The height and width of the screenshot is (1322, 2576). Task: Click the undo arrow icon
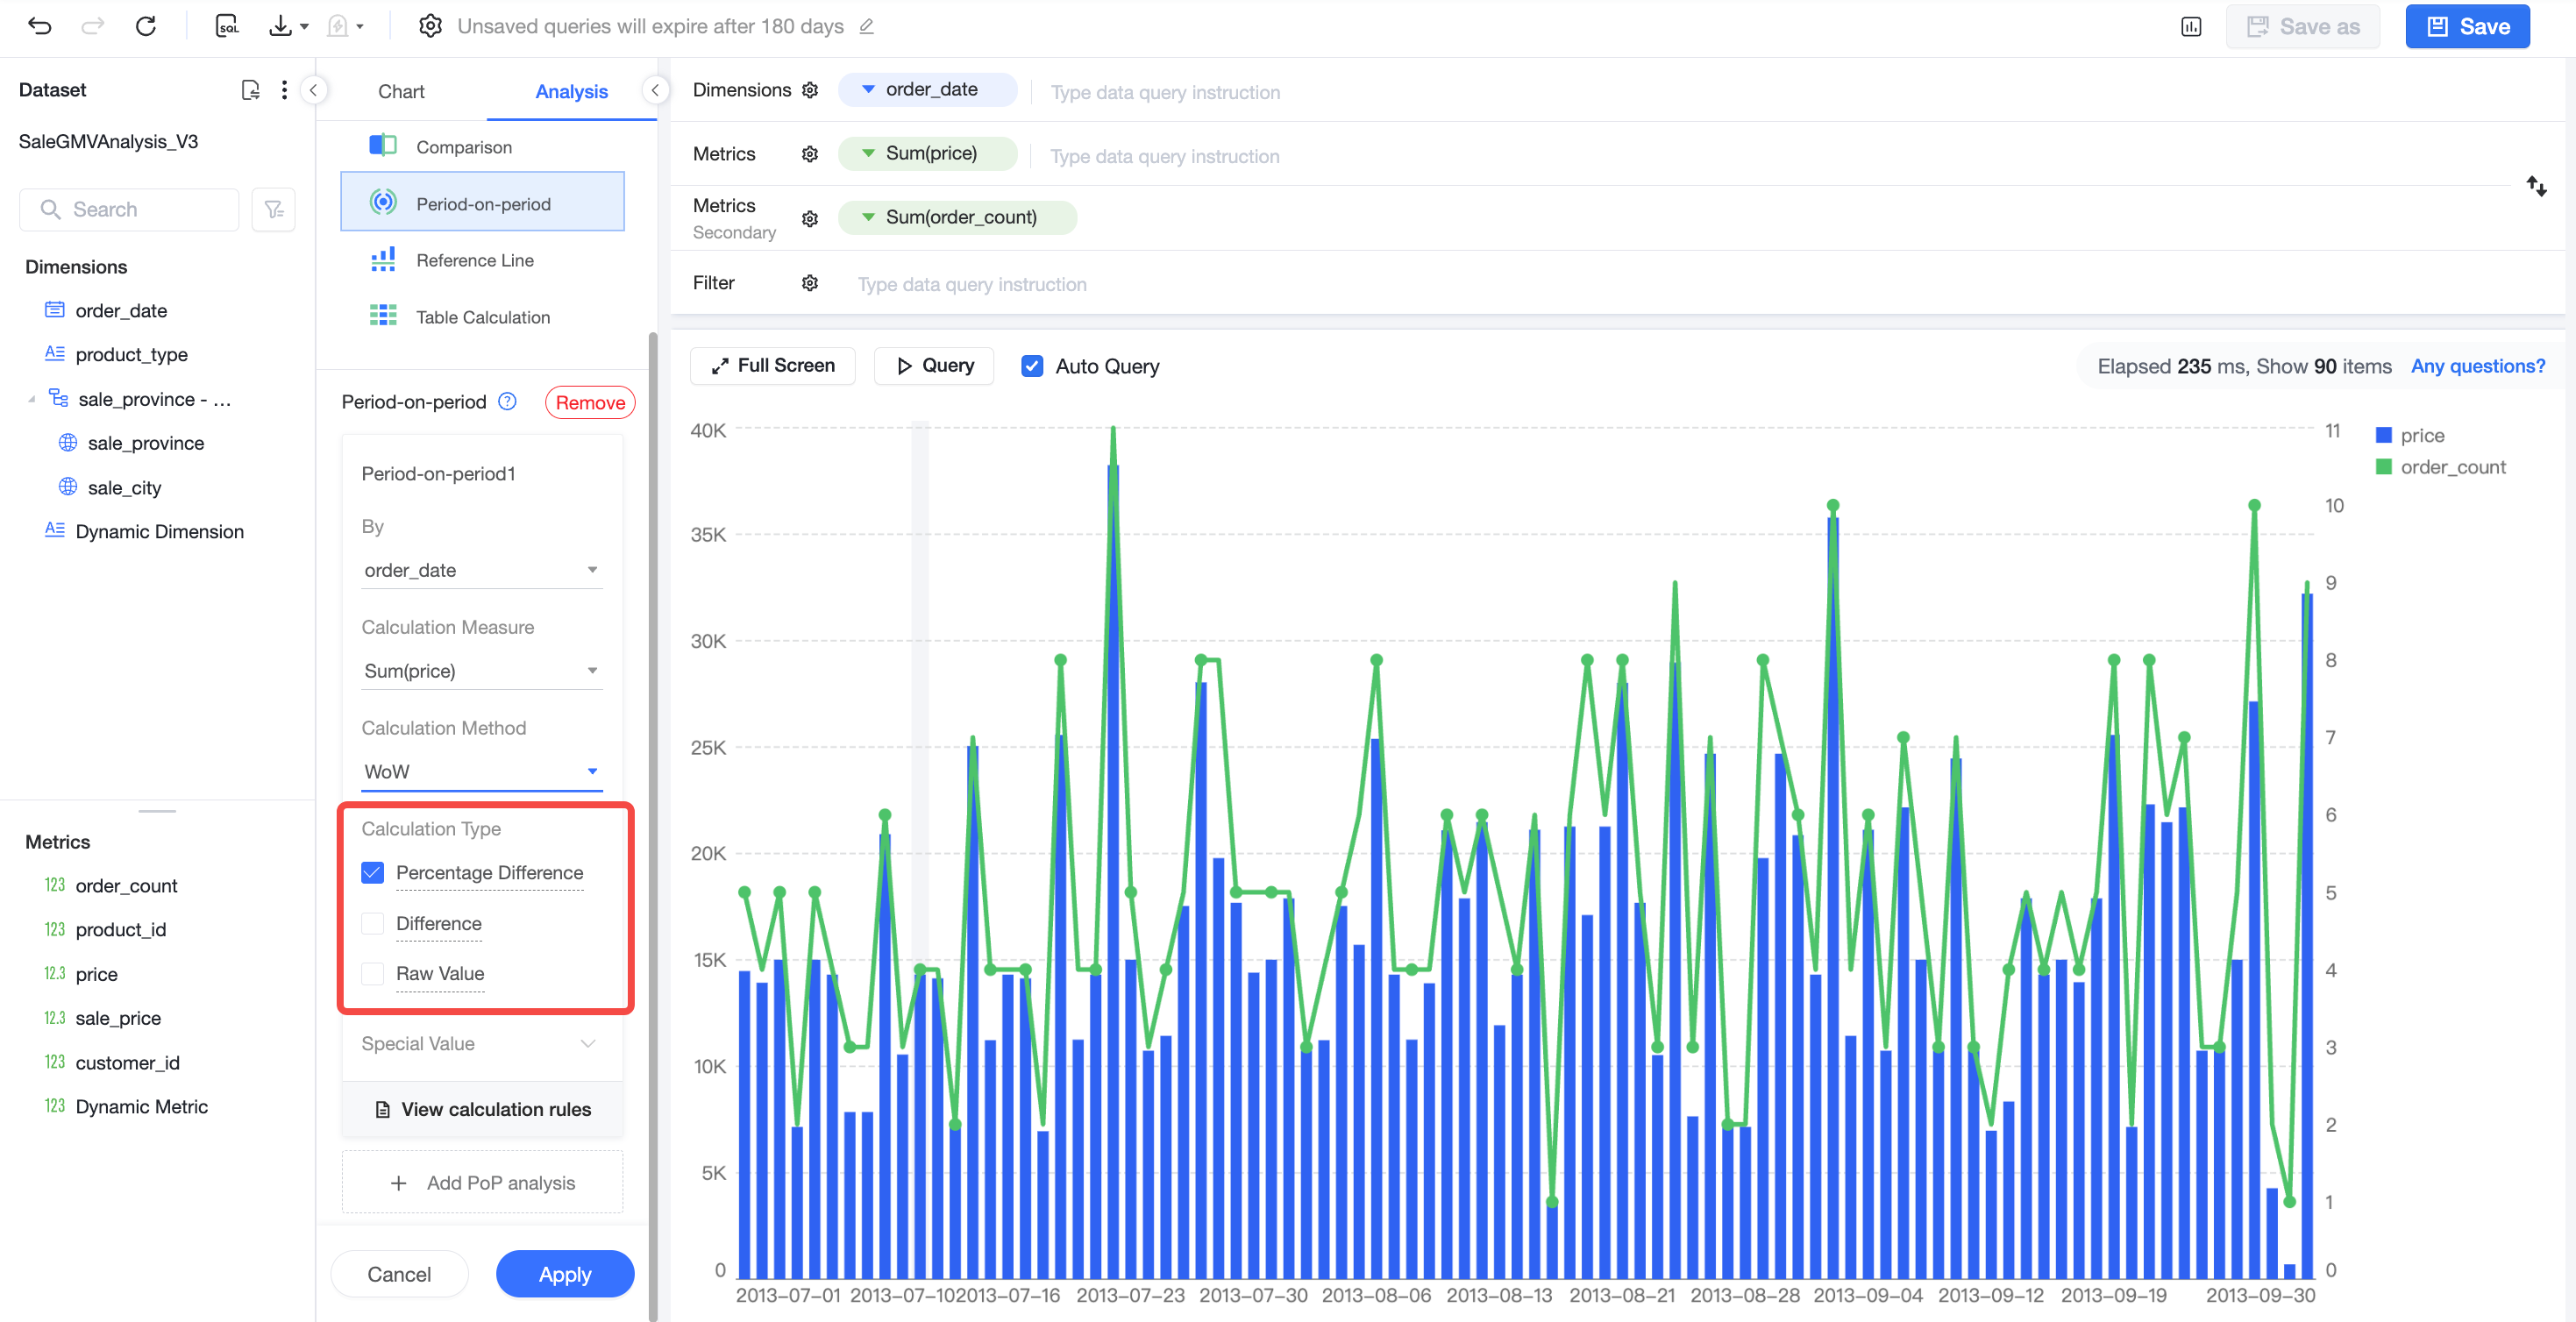[39, 27]
